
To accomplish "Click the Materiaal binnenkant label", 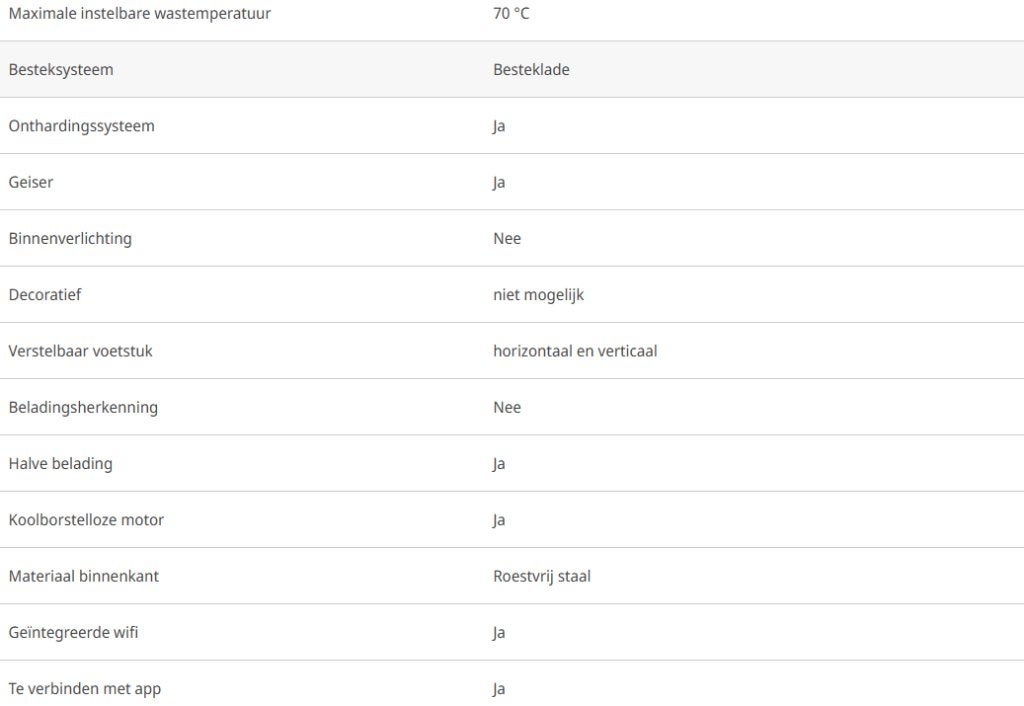I will coord(84,576).
